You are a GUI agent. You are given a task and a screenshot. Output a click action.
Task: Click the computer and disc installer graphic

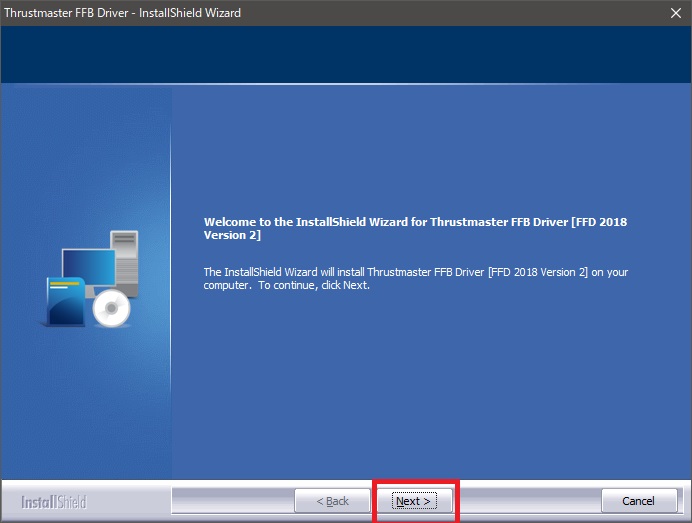91,279
